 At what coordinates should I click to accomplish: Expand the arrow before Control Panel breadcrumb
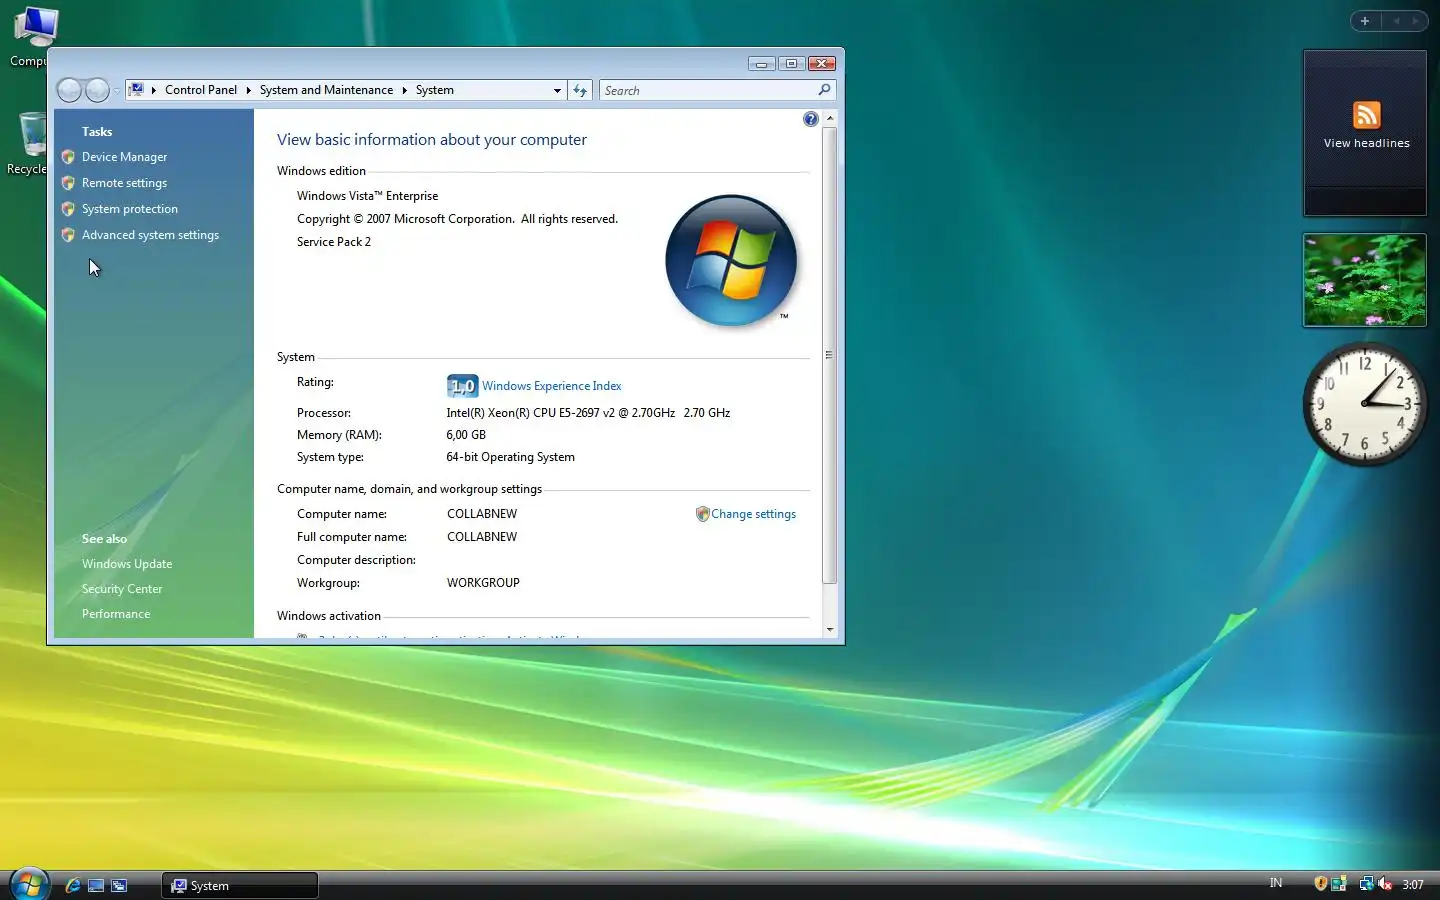(x=154, y=90)
